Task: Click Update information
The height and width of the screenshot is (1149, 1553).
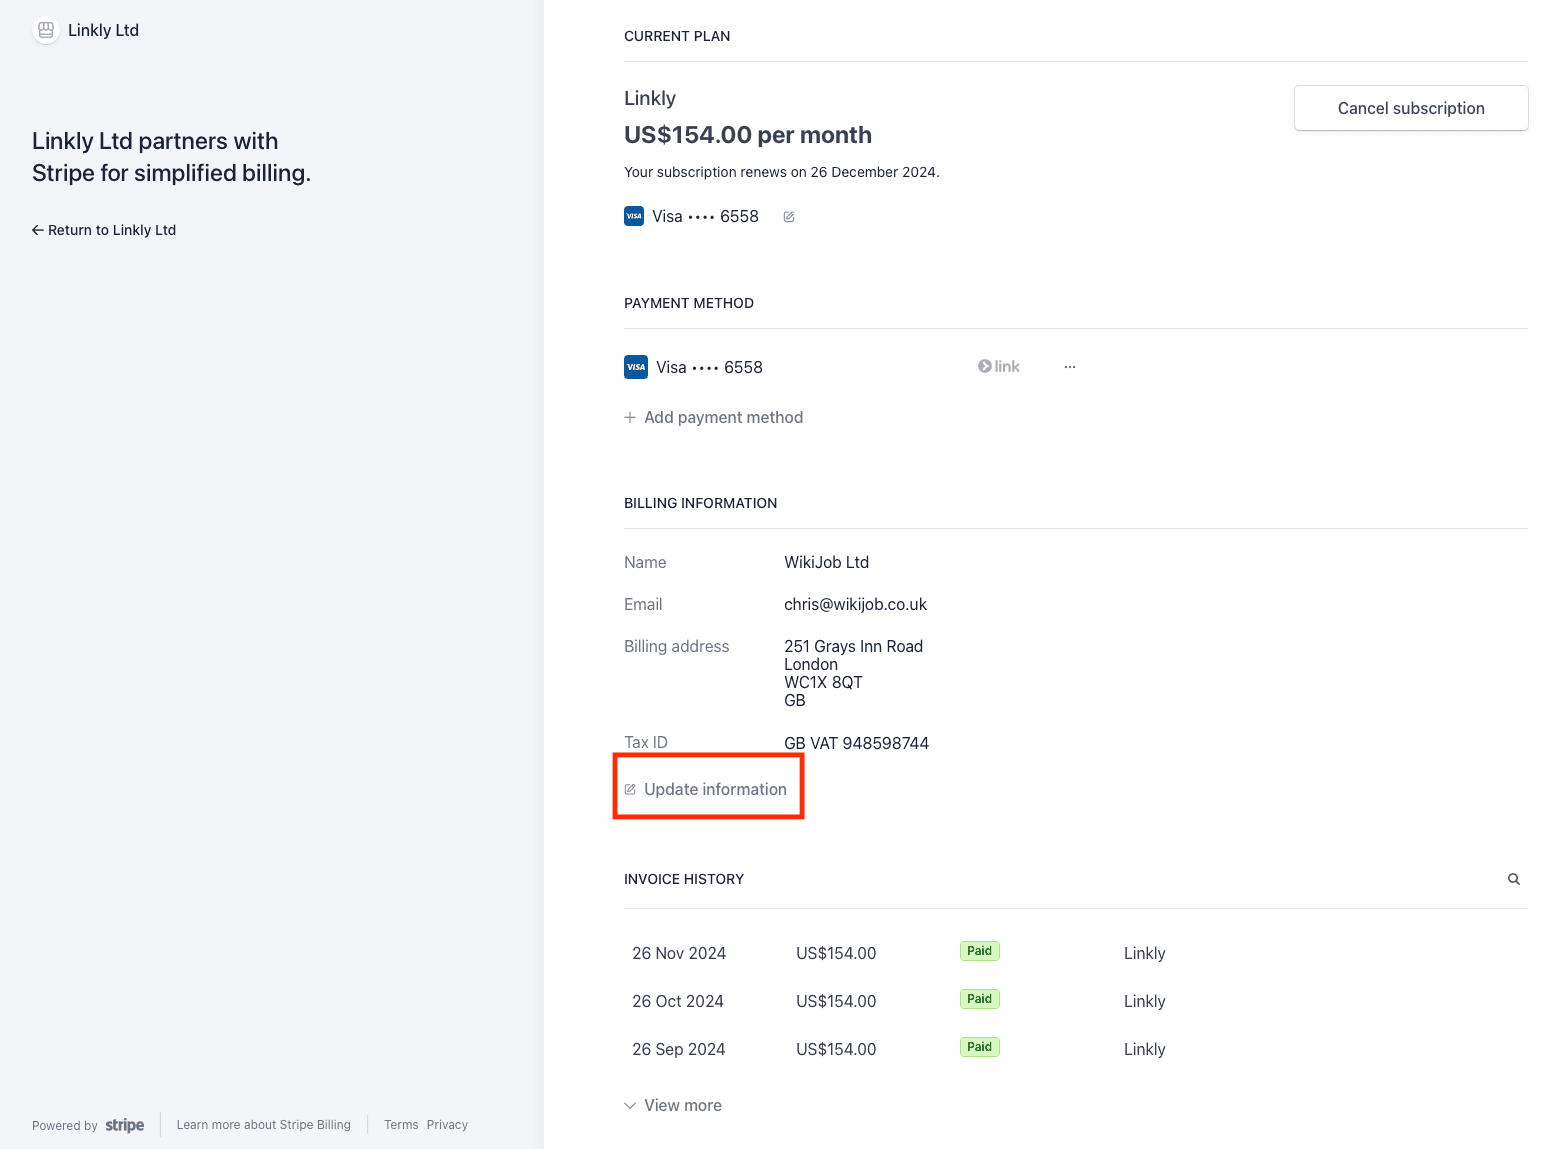Action: coord(716,788)
